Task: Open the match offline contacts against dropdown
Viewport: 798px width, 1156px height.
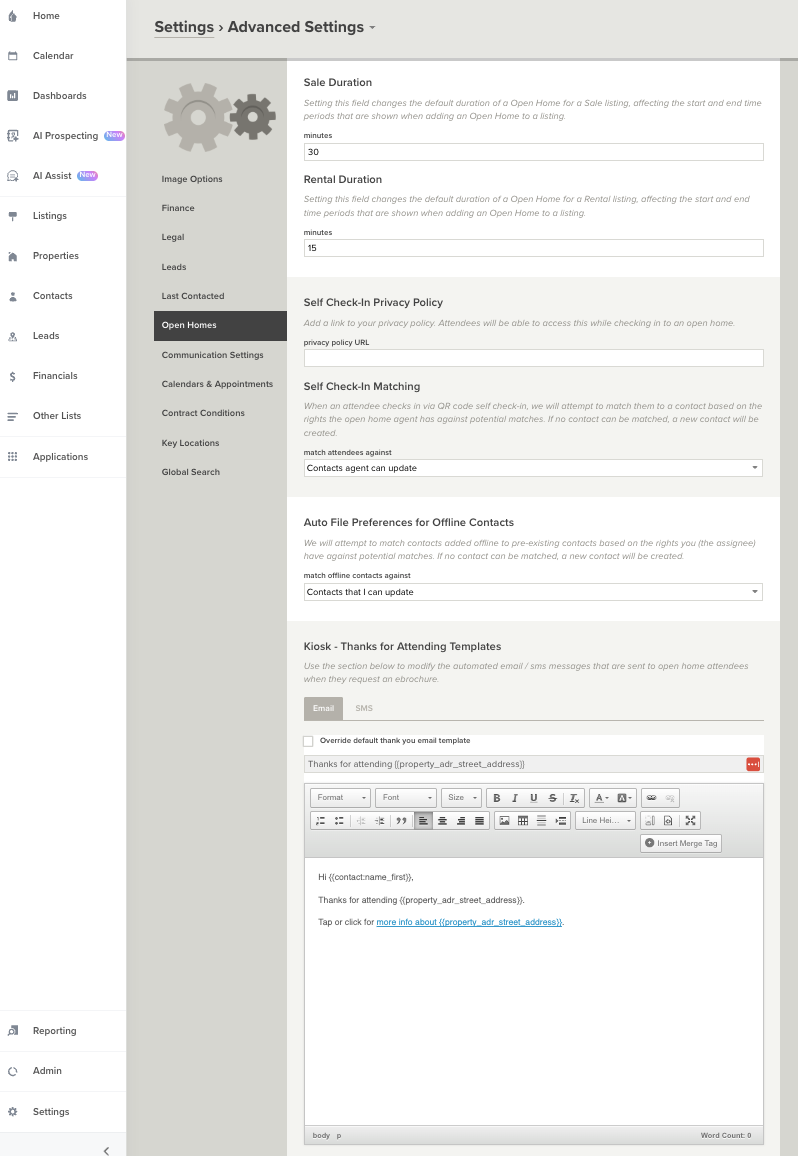Action: [533, 592]
